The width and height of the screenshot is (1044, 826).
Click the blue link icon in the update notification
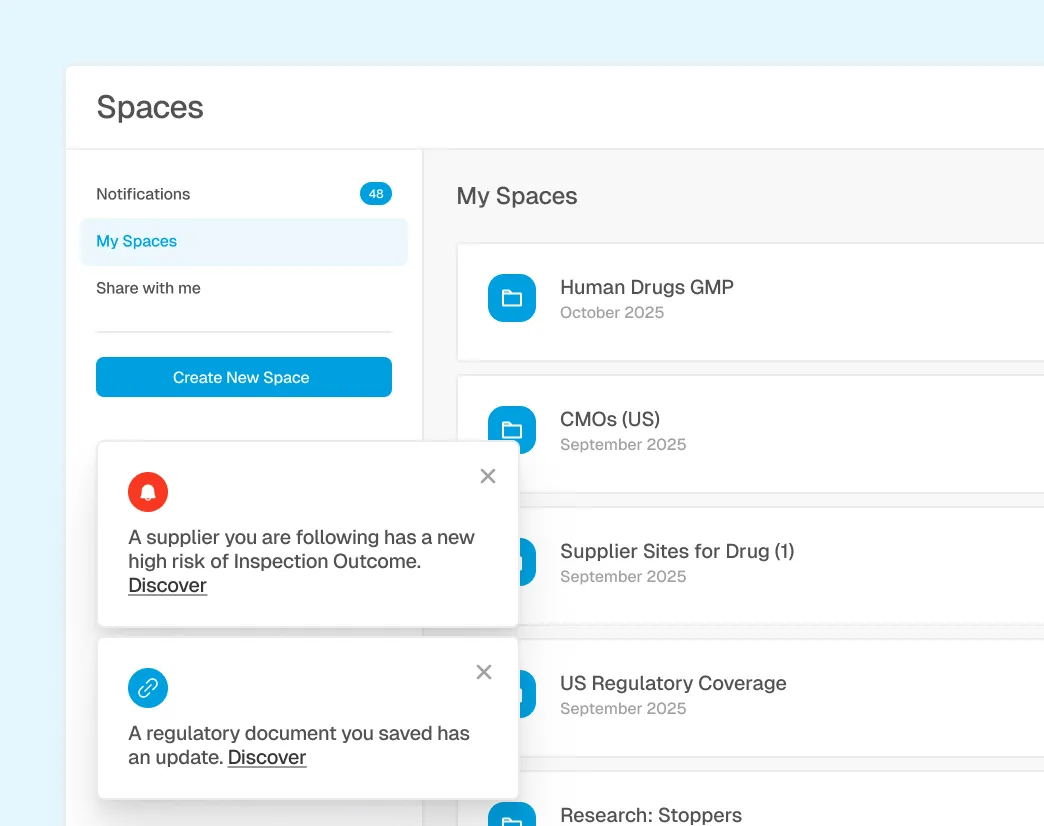[148, 687]
